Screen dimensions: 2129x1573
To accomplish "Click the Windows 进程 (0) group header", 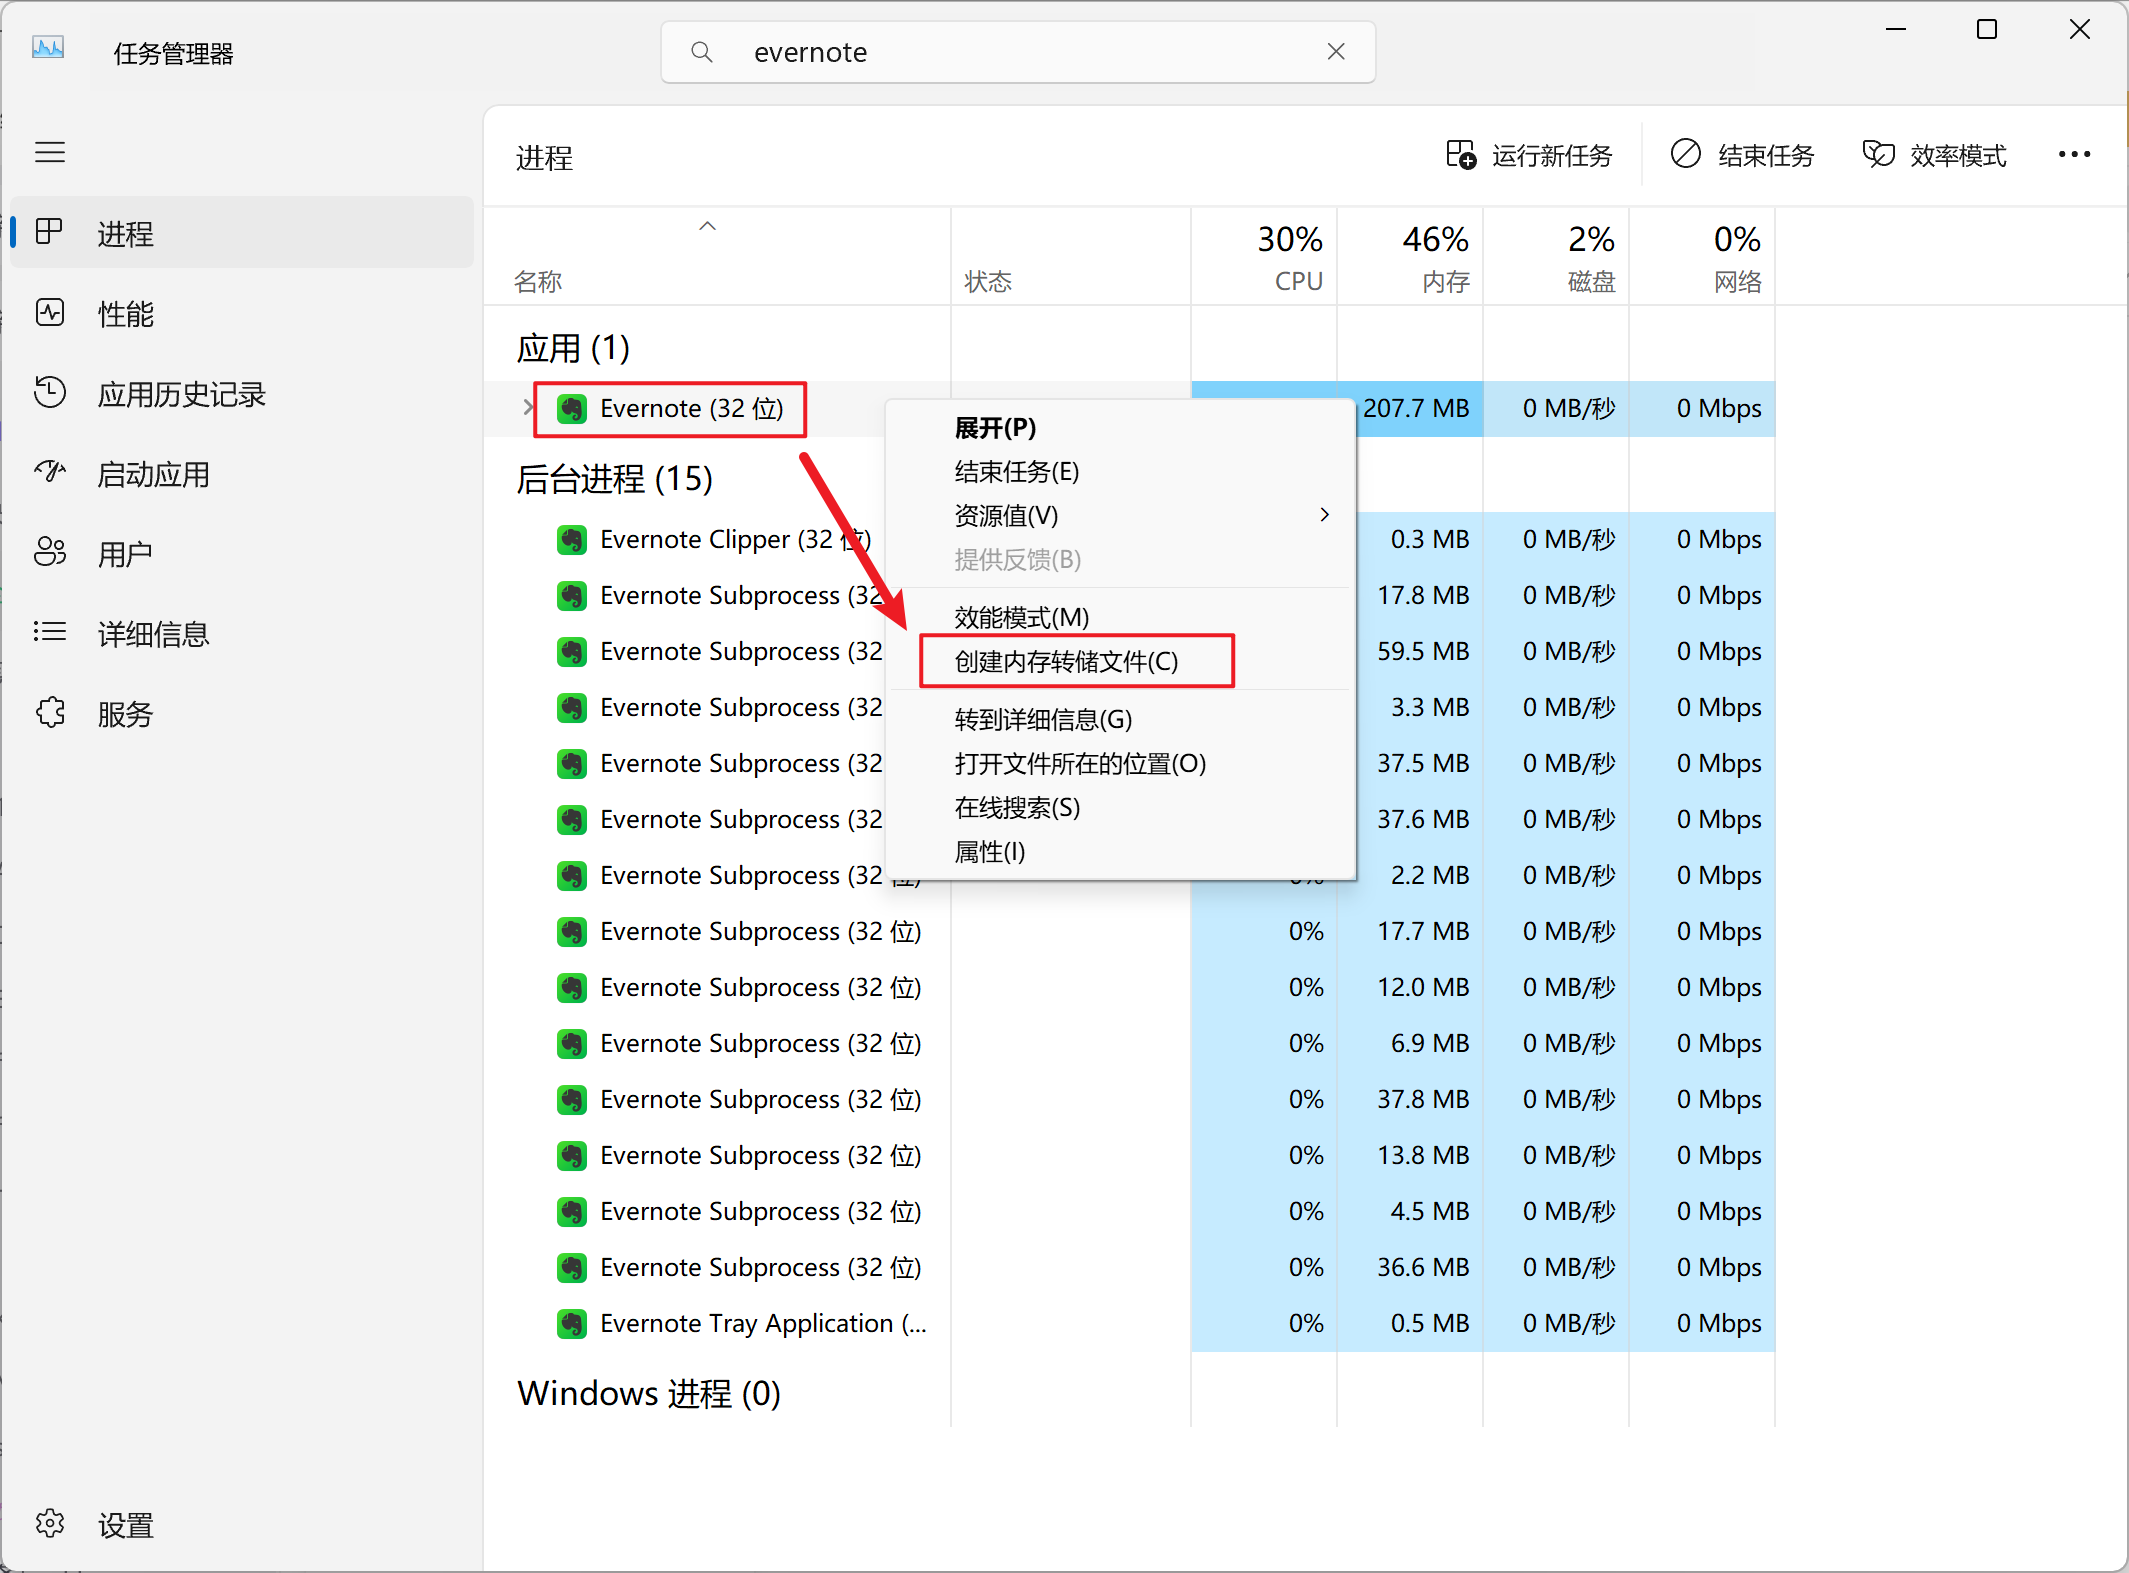I will click(649, 1393).
